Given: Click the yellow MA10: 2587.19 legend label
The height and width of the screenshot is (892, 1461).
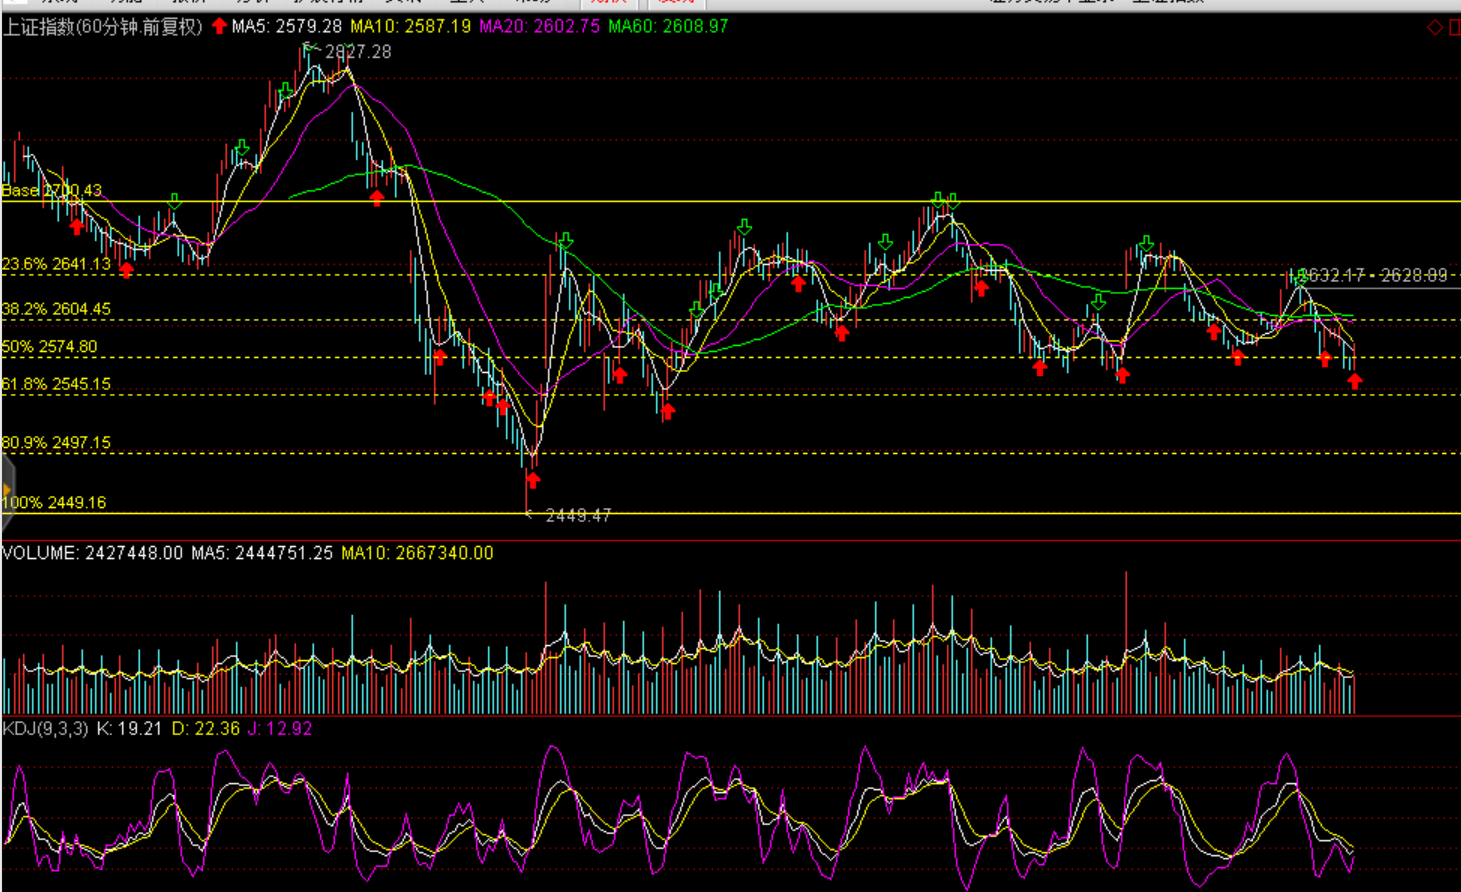Looking at the screenshot, I should [410, 26].
